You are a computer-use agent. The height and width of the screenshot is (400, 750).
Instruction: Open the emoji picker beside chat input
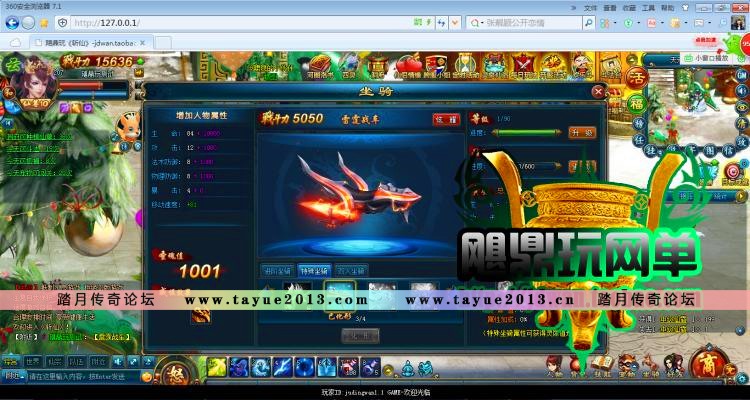pyautogui.click(x=146, y=377)
